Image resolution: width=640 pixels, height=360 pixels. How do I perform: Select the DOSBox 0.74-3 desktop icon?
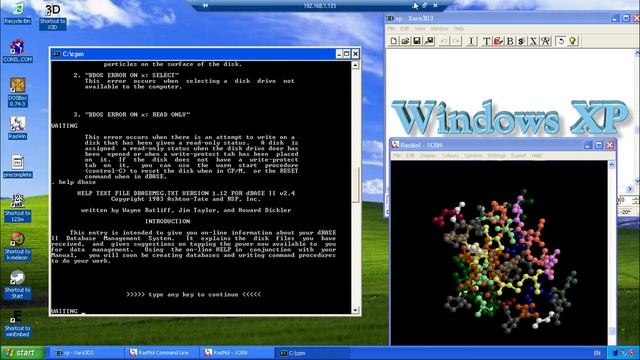point(18,93)
